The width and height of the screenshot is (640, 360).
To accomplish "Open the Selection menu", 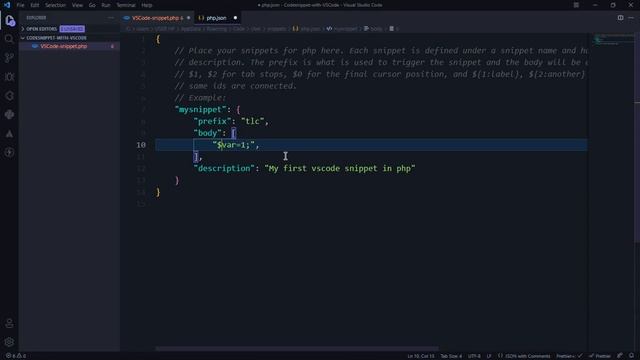I will [x=56, y=5].
